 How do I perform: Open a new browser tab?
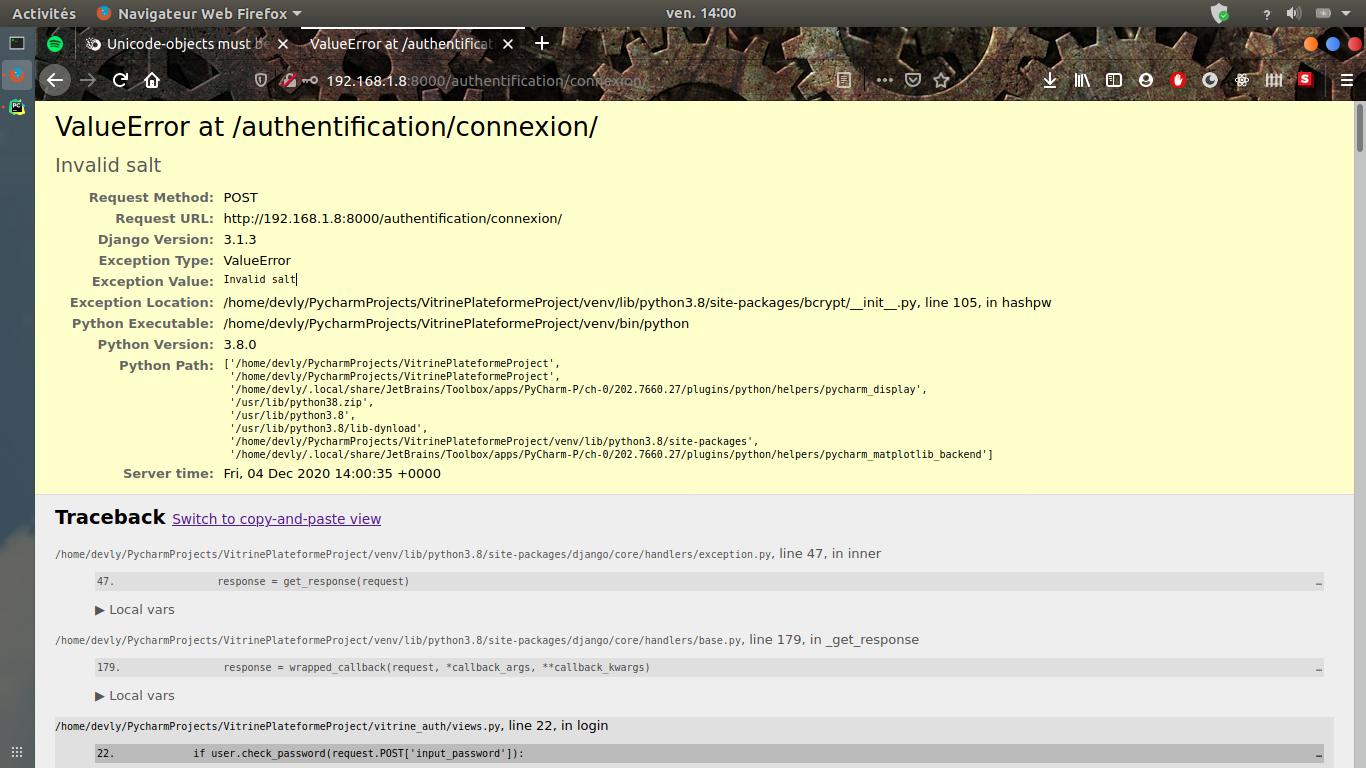pos(542,43)
